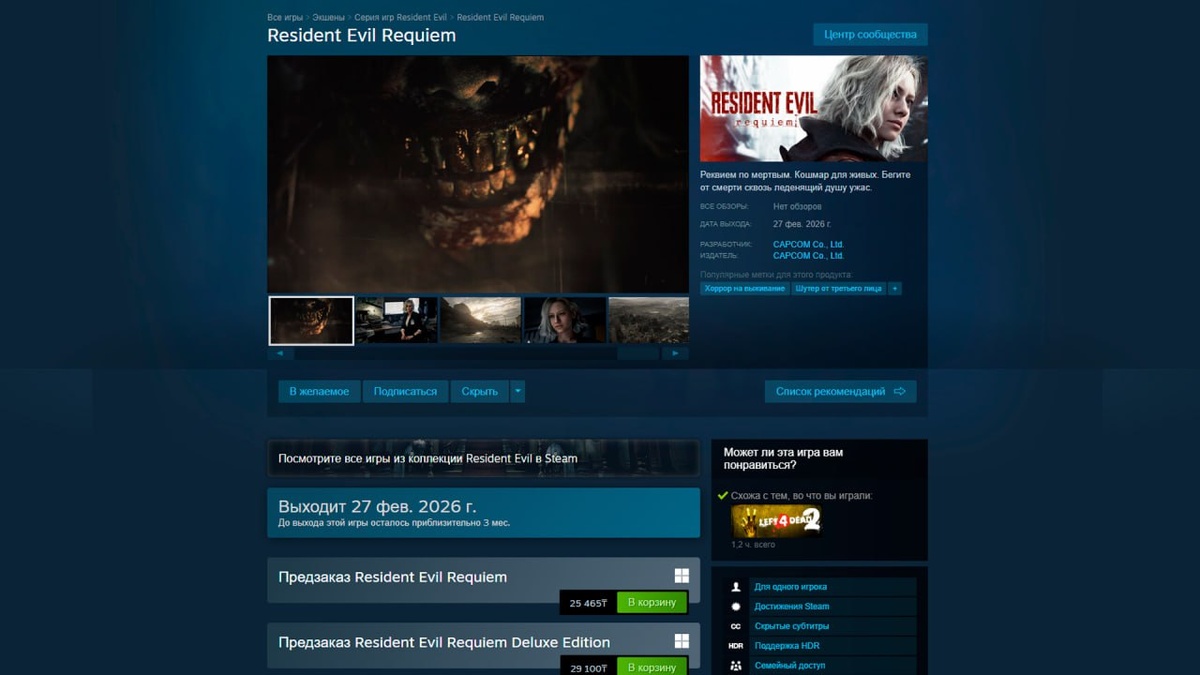
Task: Open 'Список рекомендаций' discovery queue button
Action: coord(840,391)
